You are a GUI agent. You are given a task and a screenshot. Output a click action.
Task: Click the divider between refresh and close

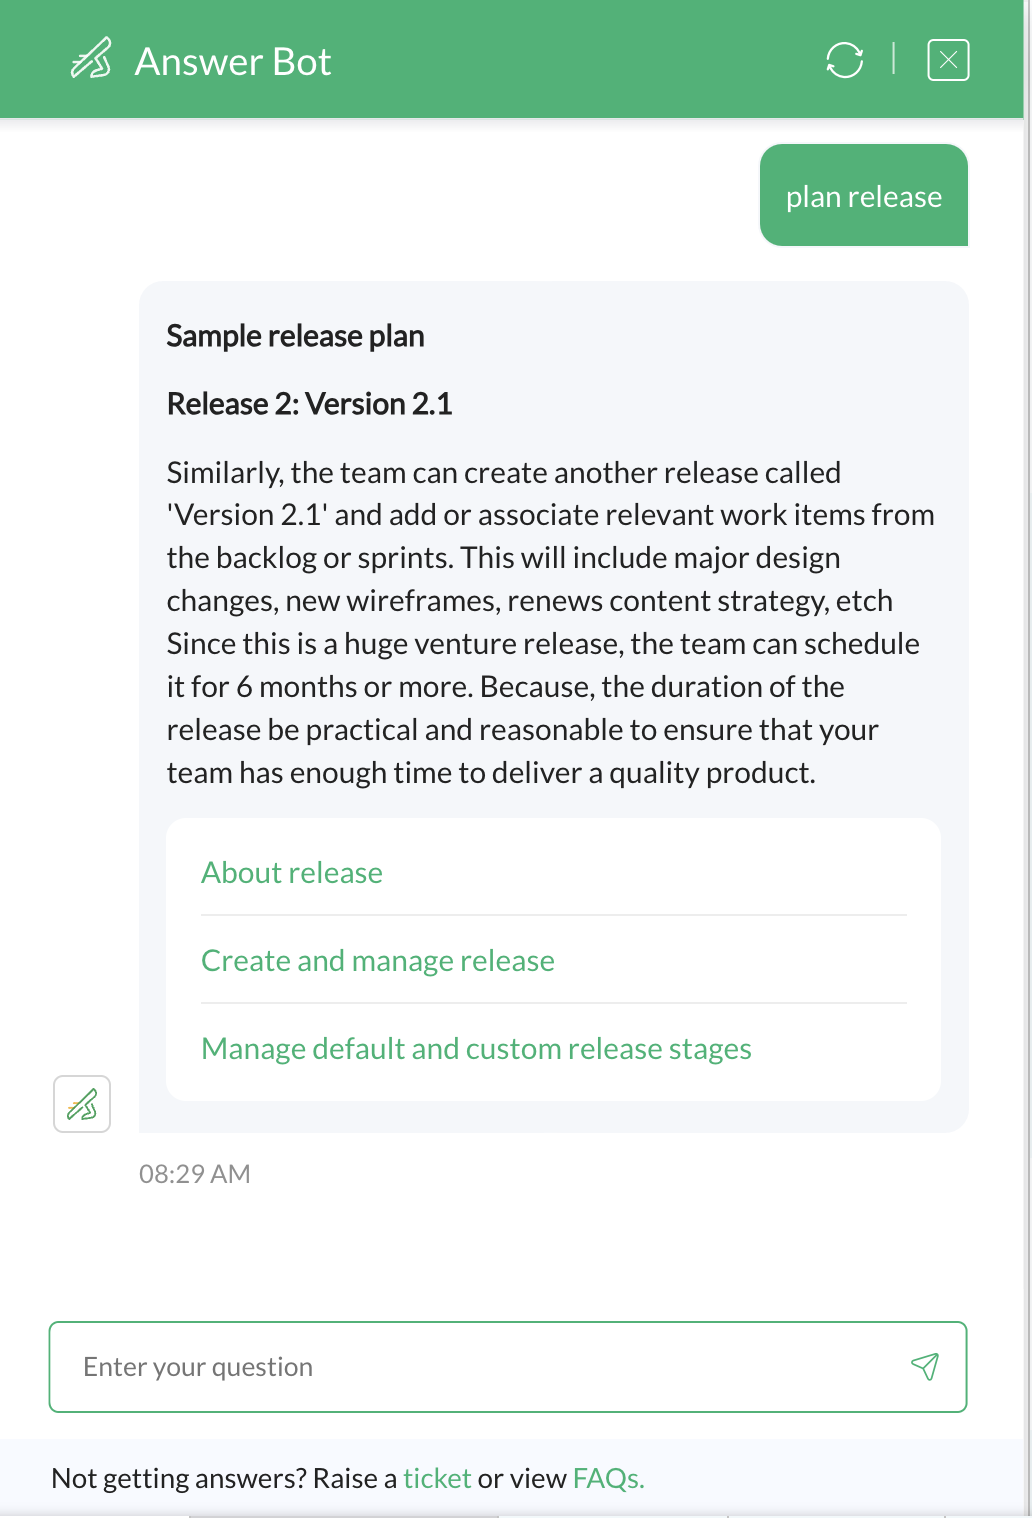coord(893,59)
